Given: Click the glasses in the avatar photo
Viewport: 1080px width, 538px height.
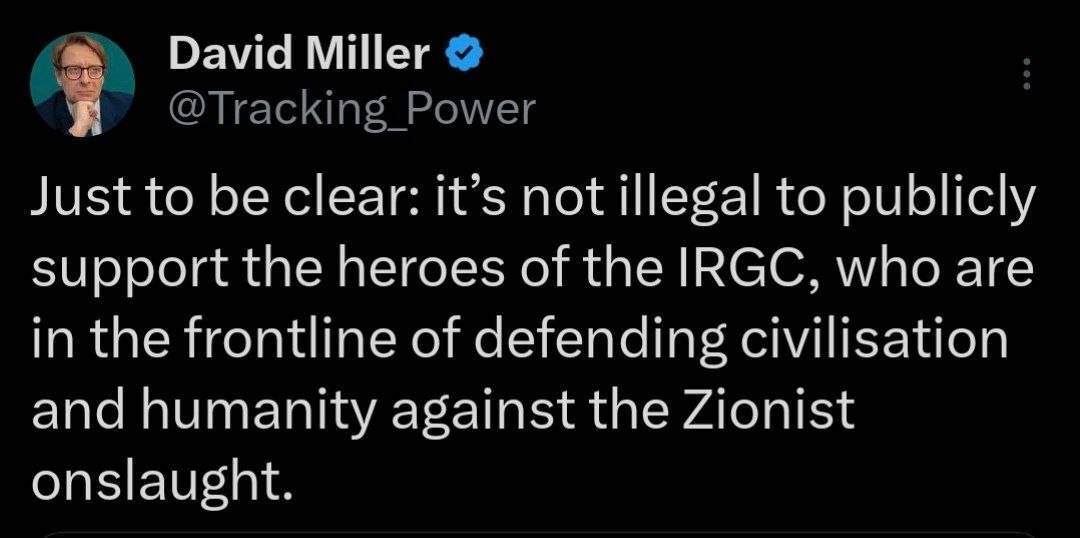Looking at the screenshot, I should pos(82,72).
